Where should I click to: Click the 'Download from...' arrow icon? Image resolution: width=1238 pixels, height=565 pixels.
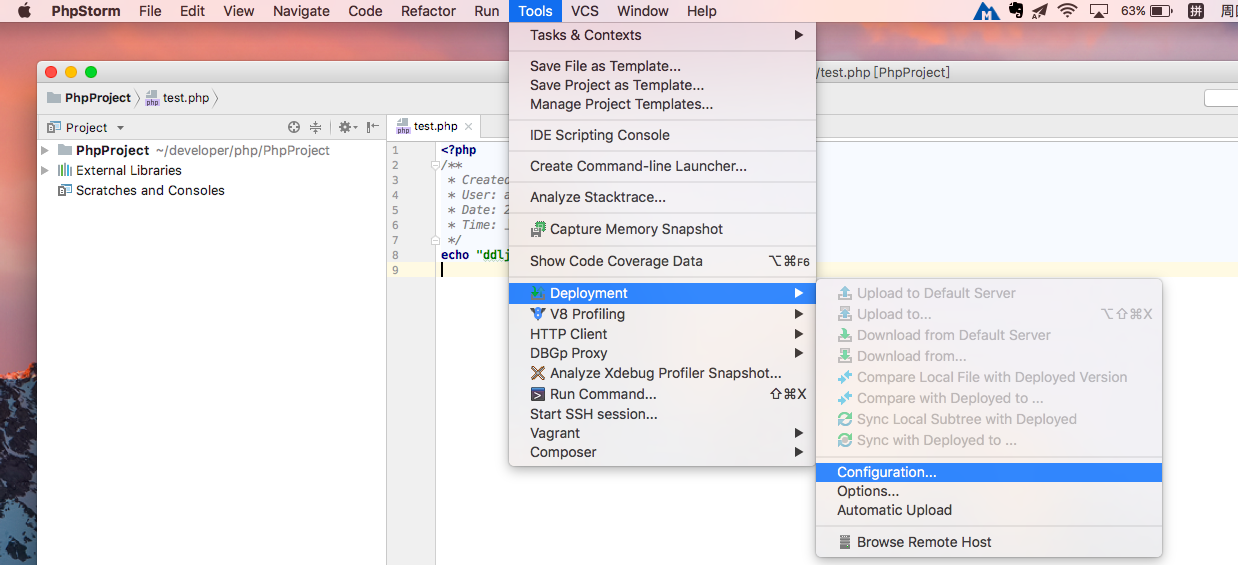tap(844, 356)
